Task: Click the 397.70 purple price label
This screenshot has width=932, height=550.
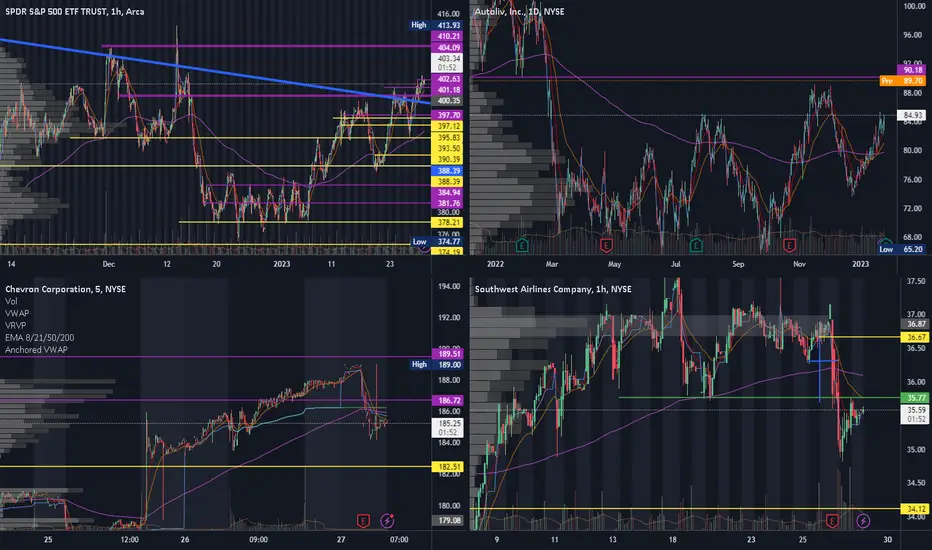Action: click(x=448, y=115)
